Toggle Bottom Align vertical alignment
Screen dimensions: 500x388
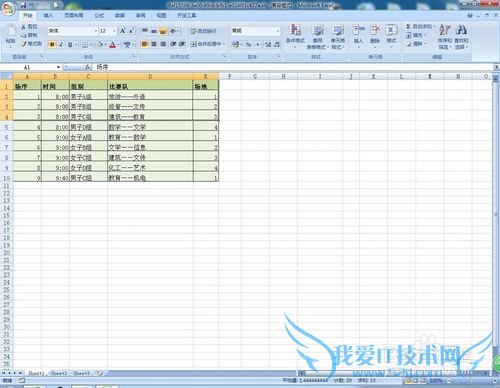[163, 31]
